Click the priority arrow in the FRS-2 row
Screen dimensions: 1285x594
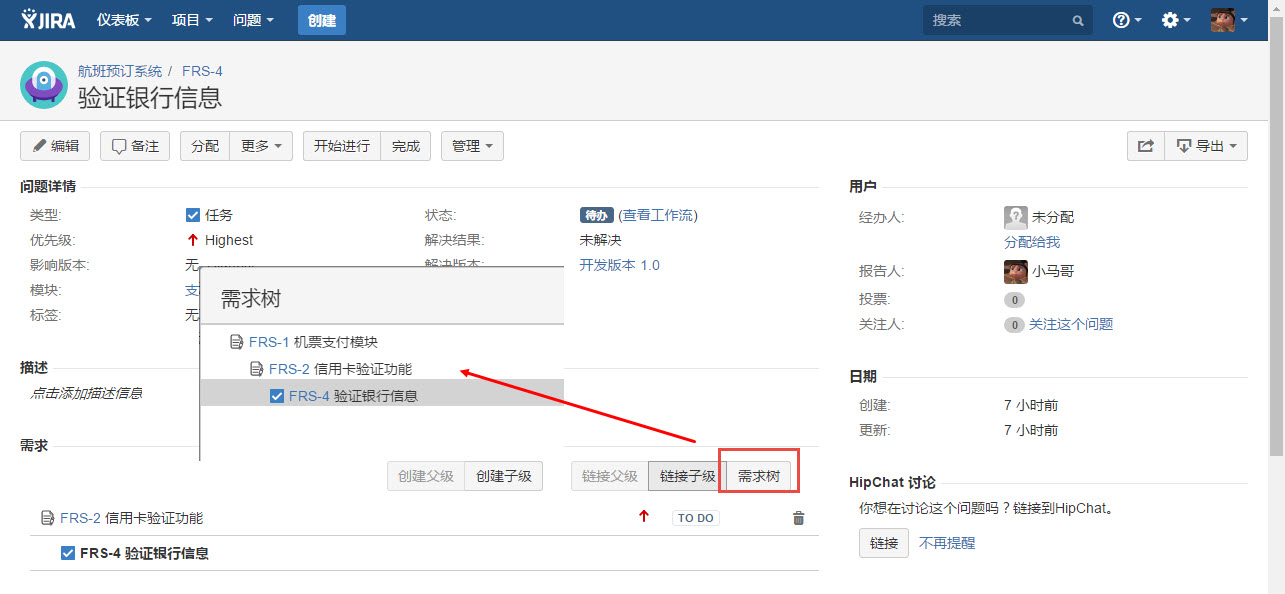pos(644,517)
